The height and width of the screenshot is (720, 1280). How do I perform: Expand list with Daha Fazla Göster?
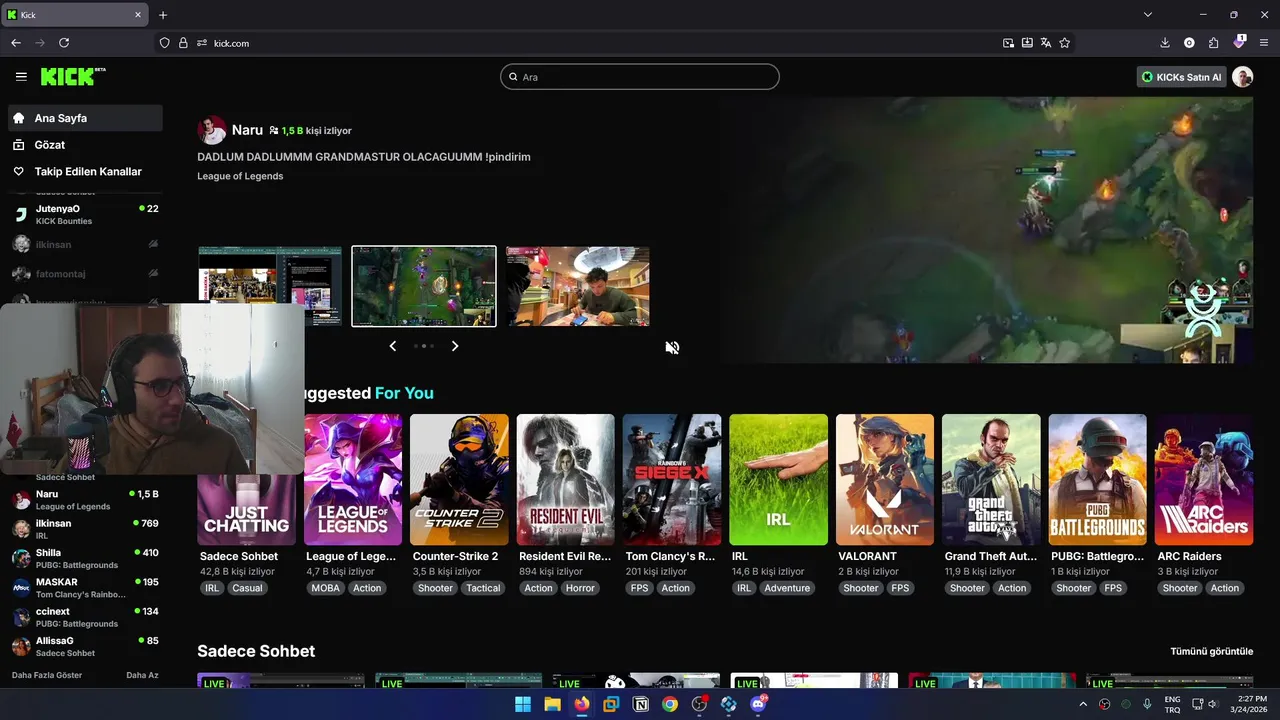tap(47, 675)
